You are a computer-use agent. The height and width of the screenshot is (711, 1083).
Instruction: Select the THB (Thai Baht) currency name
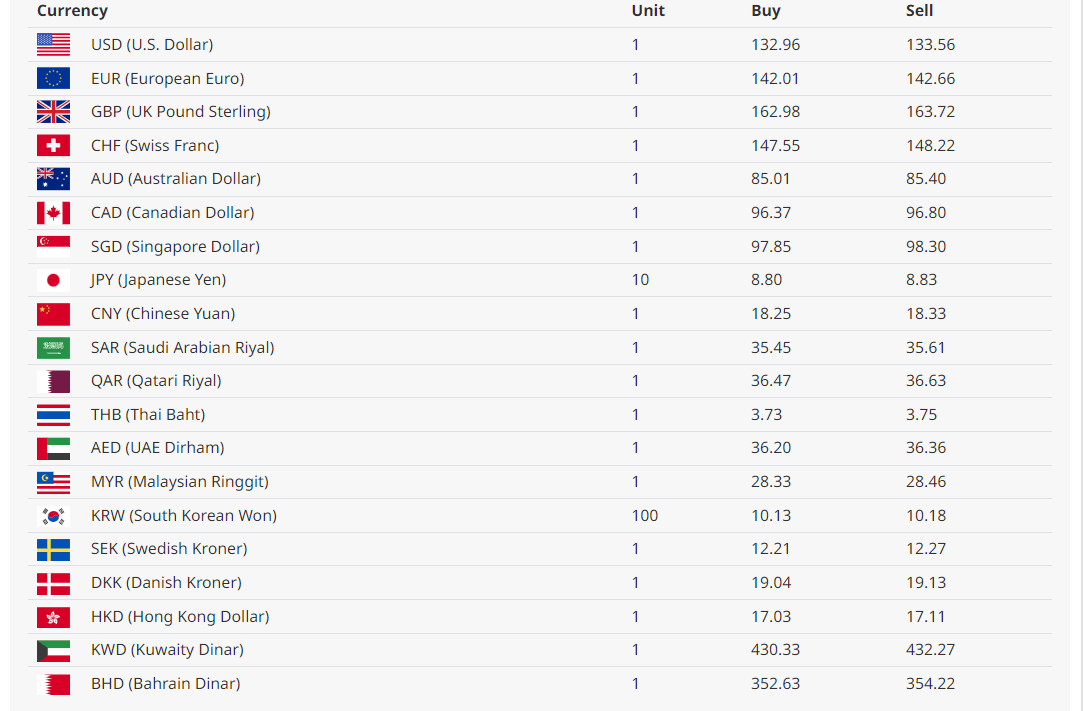pos(148,415)
